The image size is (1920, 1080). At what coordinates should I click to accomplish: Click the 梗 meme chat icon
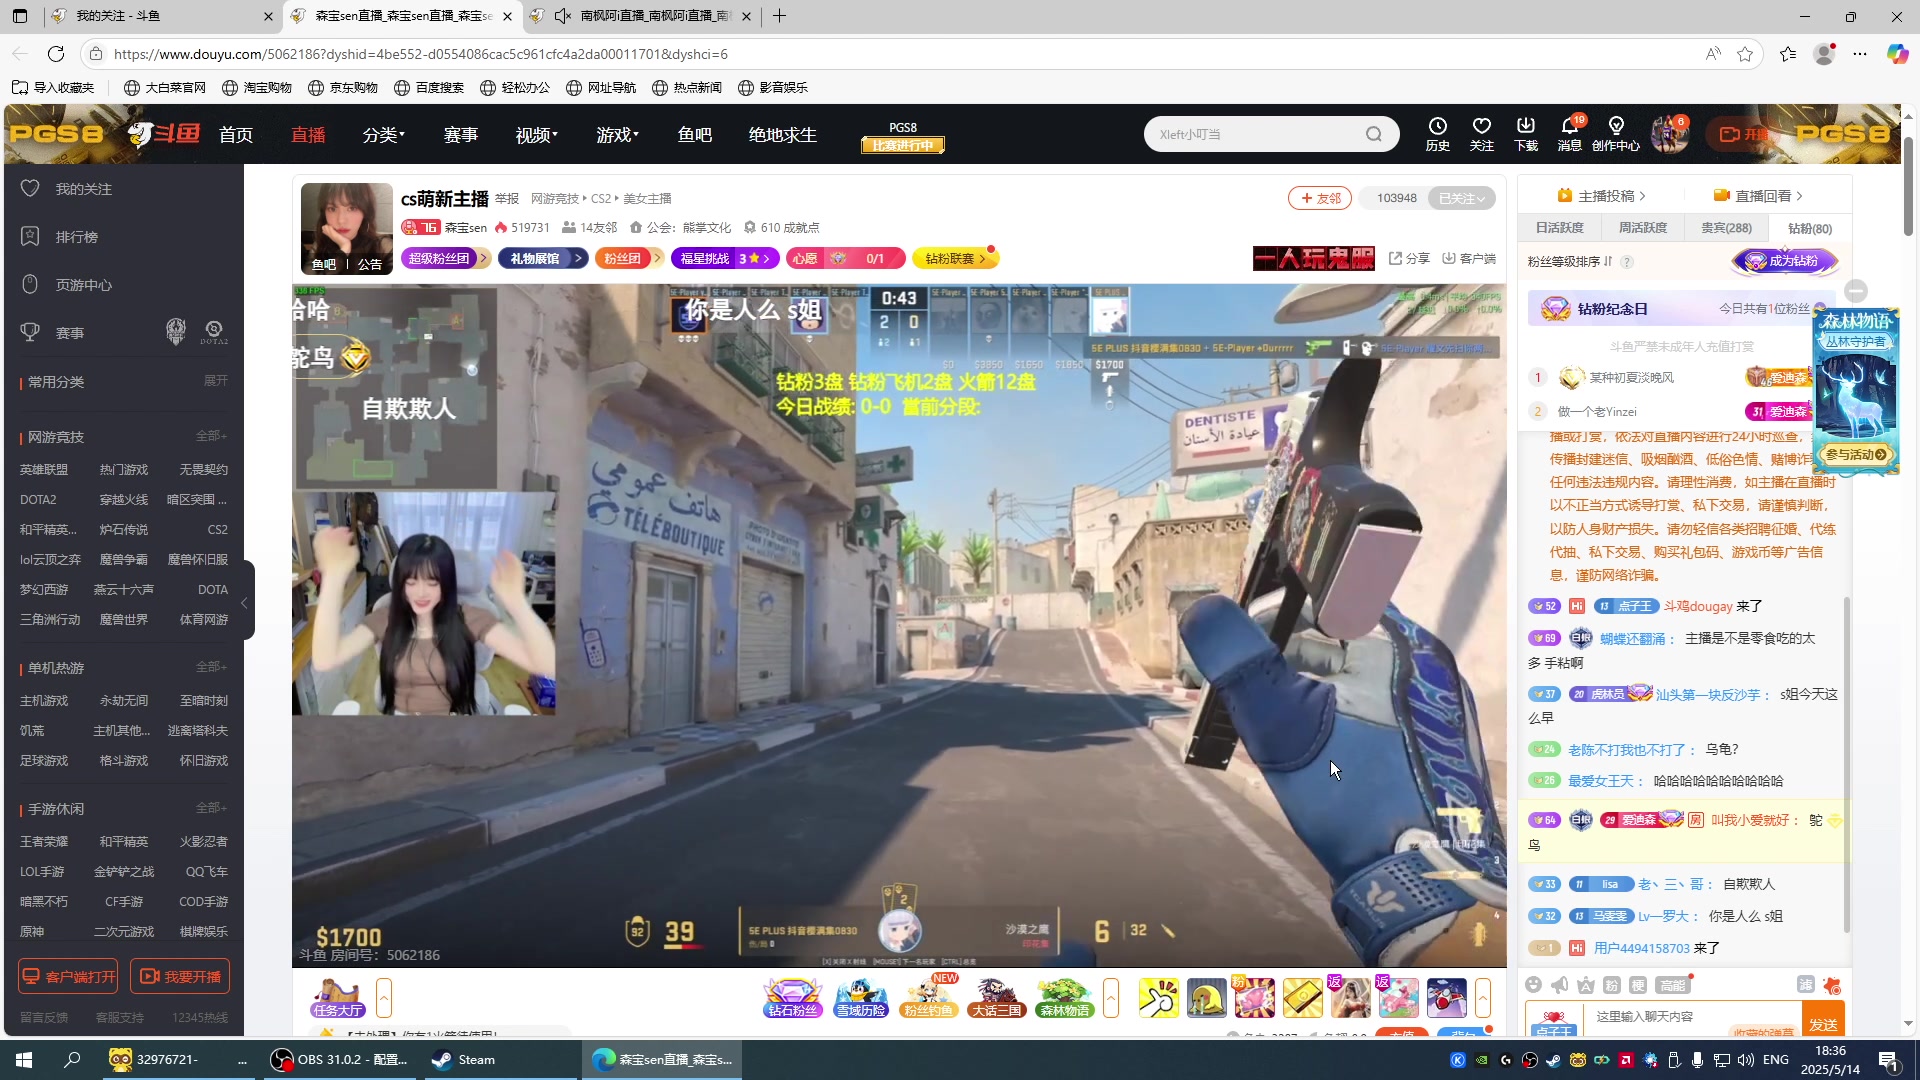pos(1637,985)
